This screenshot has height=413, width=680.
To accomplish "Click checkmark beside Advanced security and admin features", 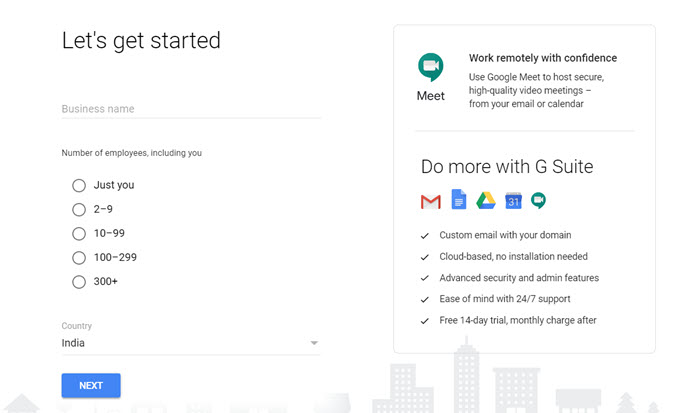I will [425, 278].
